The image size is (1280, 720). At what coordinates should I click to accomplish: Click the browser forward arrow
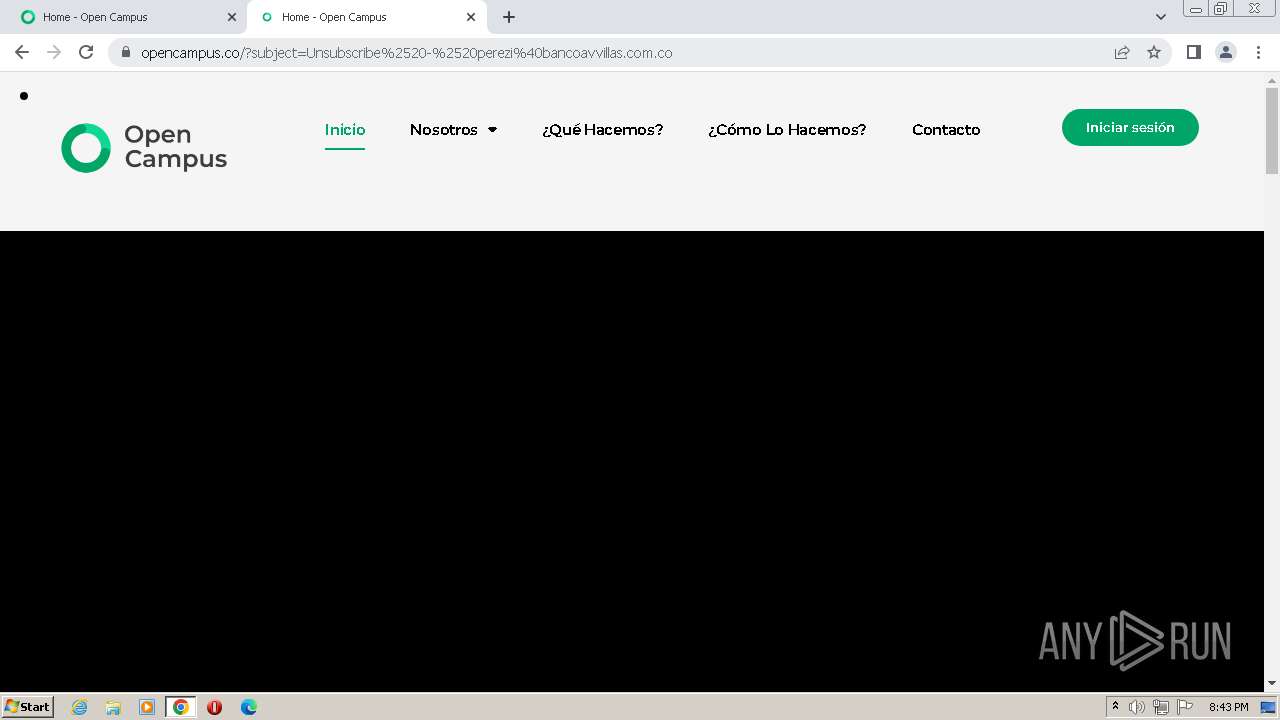pos(54,52)
